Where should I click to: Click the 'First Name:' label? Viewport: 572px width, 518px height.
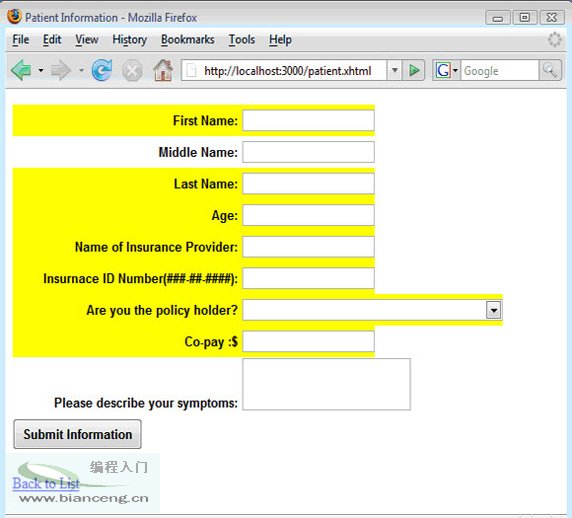[205, 121]
